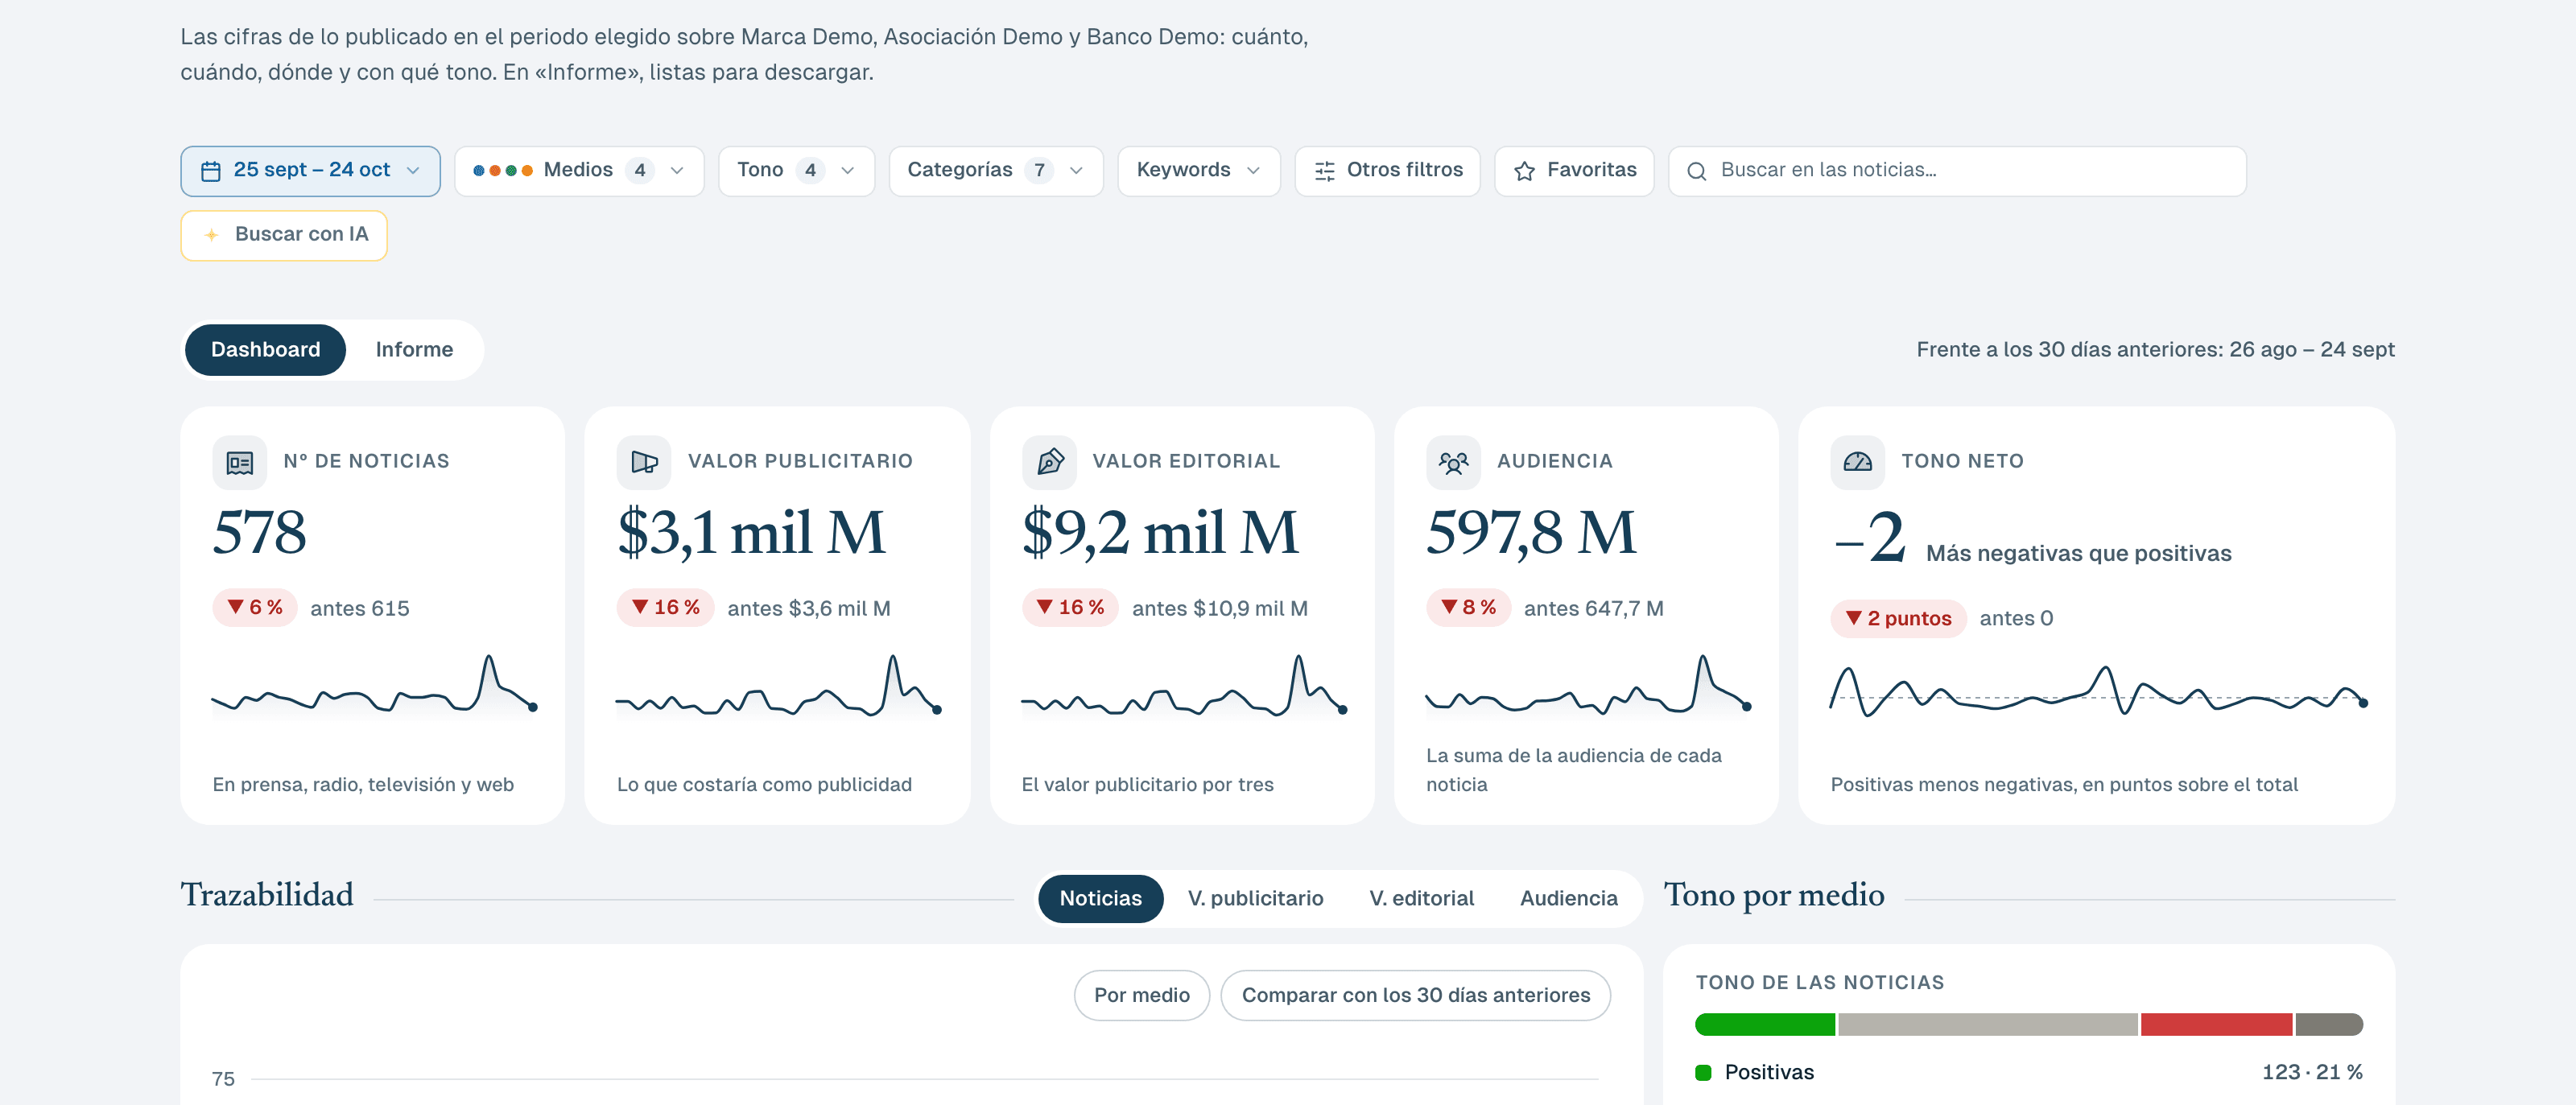Select the Dashboard tab
This screenshot has height=1105, width=2576.
265,350
